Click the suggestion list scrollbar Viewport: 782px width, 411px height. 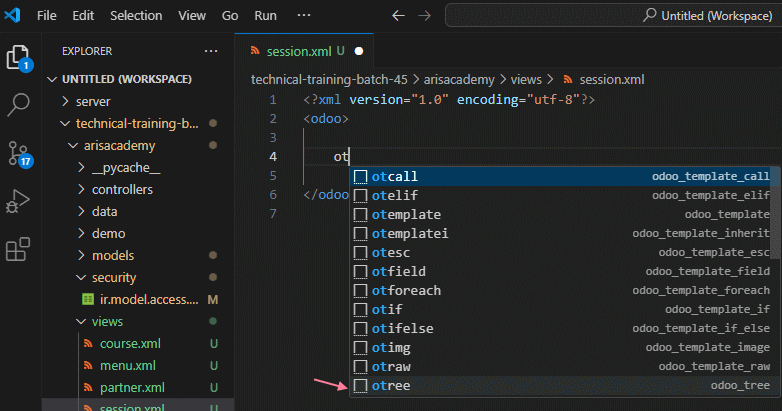click(x=776, y=213)
